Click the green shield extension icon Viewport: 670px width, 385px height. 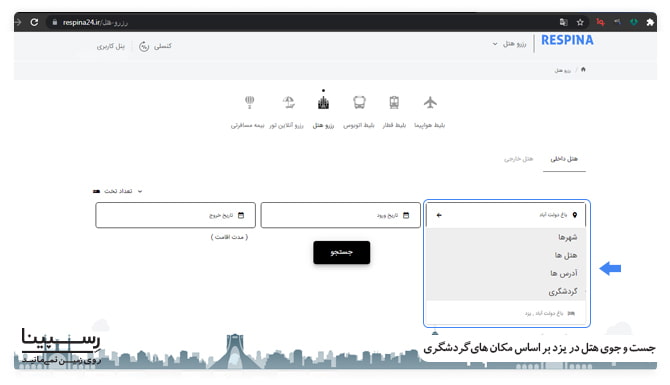(x=634, y=22)
